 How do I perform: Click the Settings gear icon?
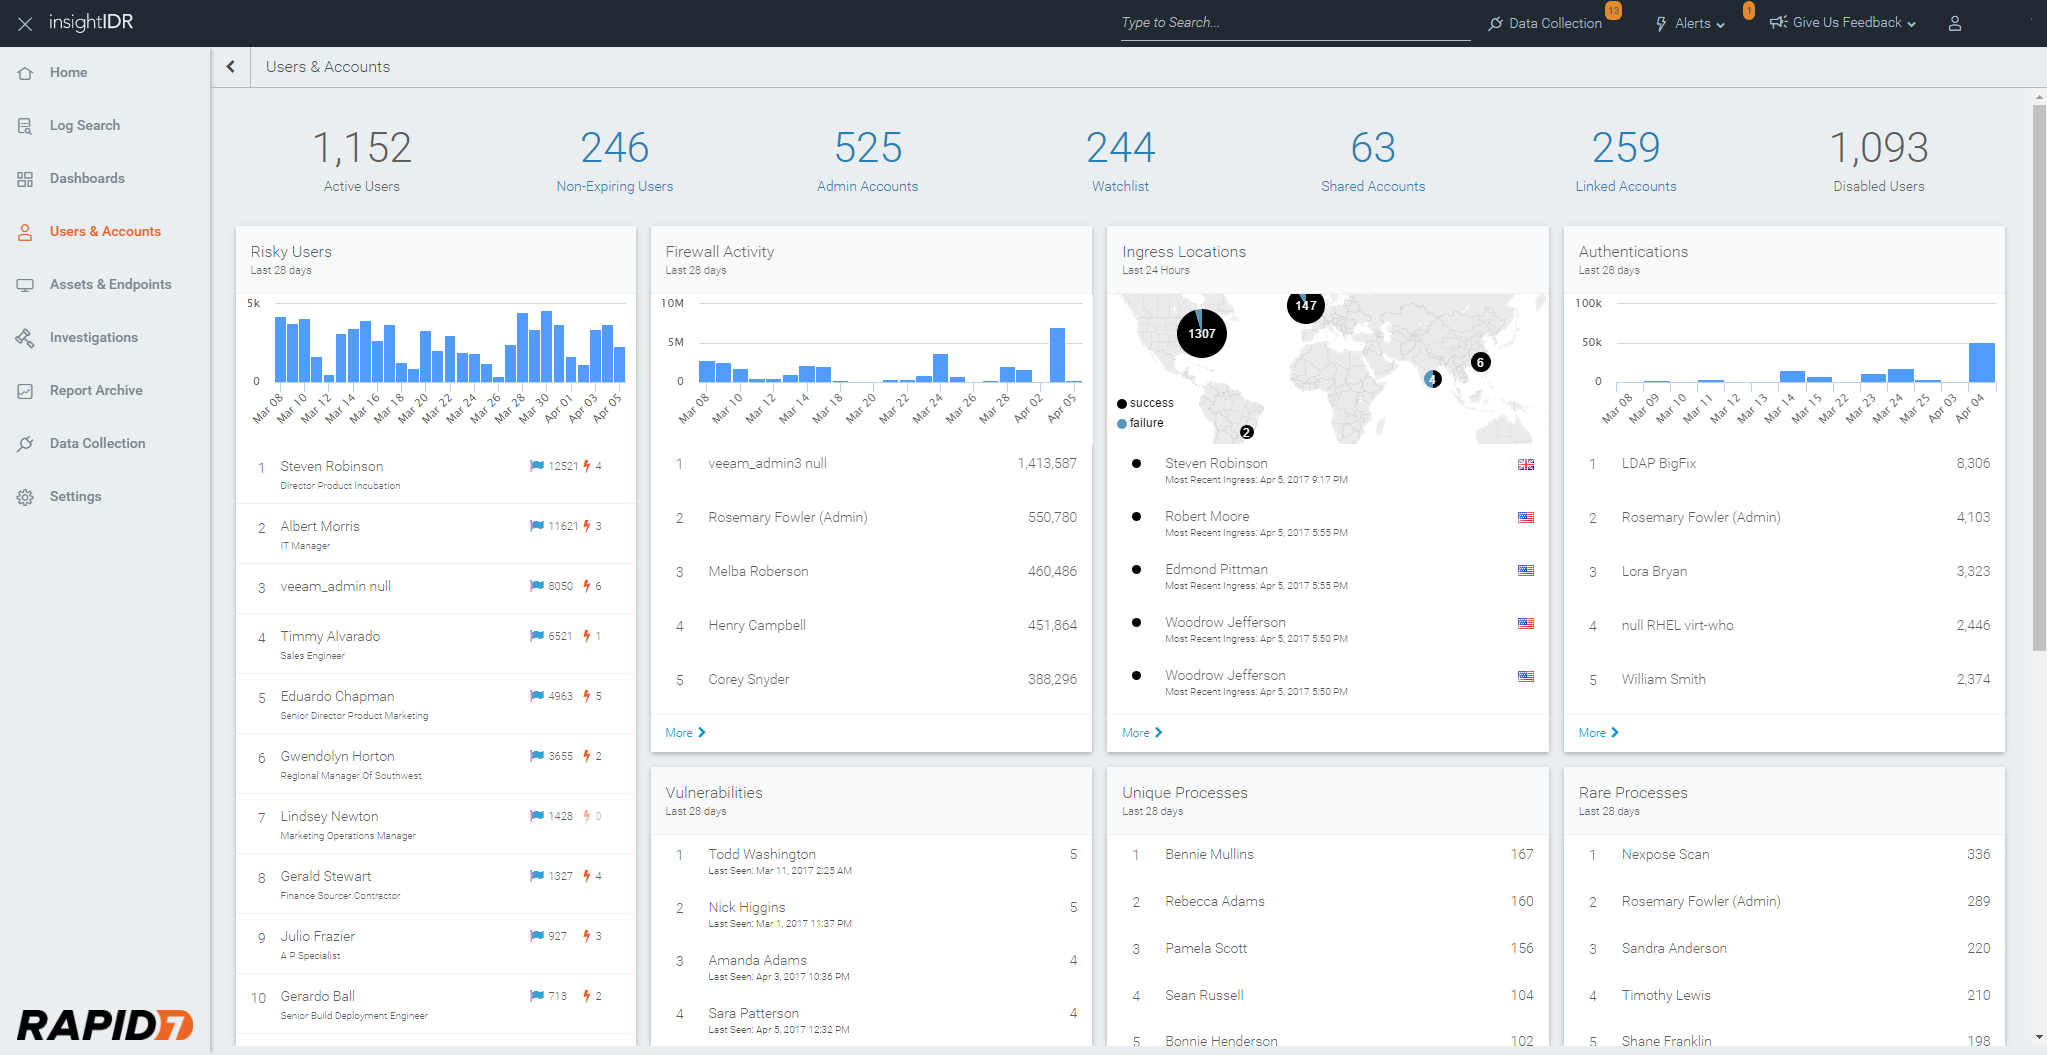click(x=26, y=497)
